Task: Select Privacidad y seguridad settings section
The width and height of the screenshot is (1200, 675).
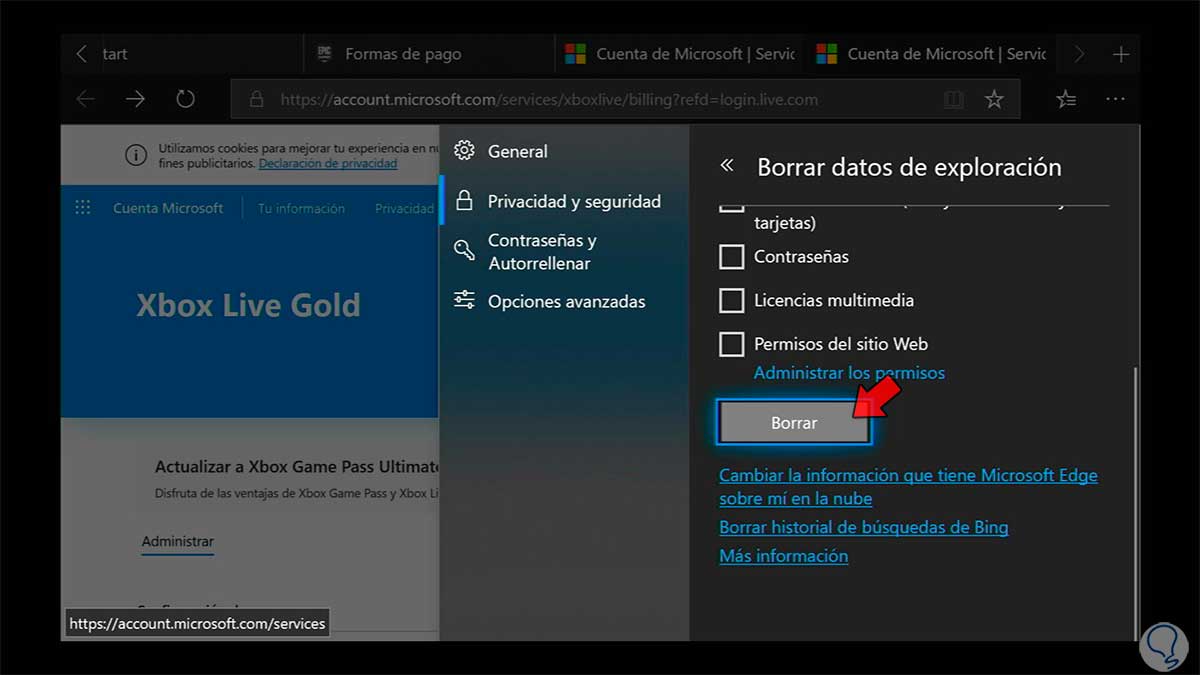Action: (564, 201)
